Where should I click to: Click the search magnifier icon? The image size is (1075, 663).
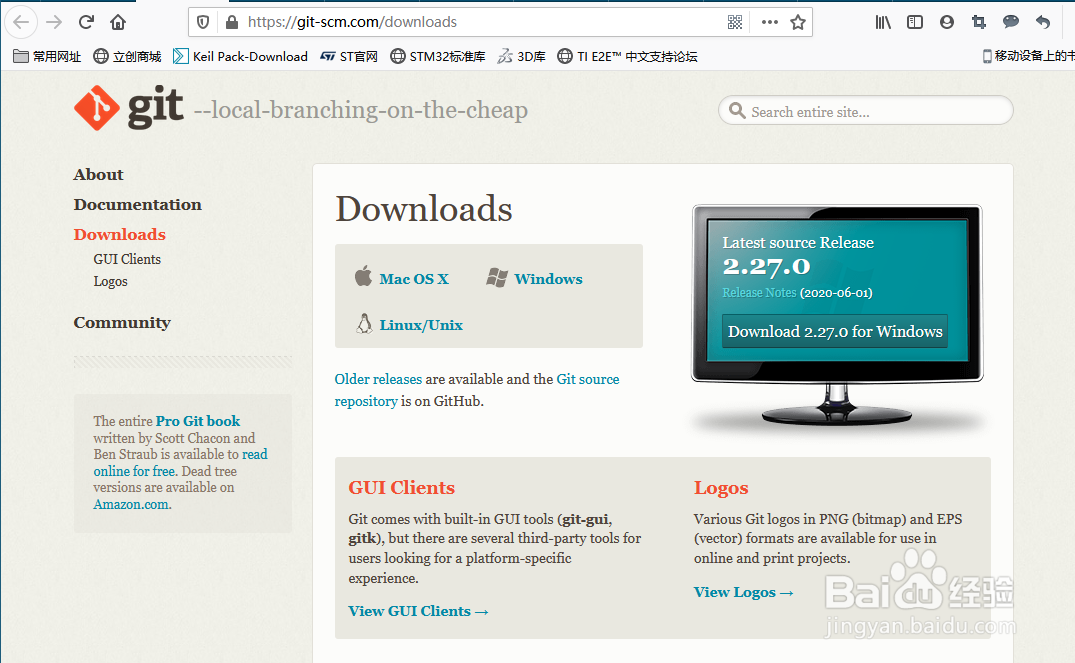pyautogui.click(x=737, y=110)
